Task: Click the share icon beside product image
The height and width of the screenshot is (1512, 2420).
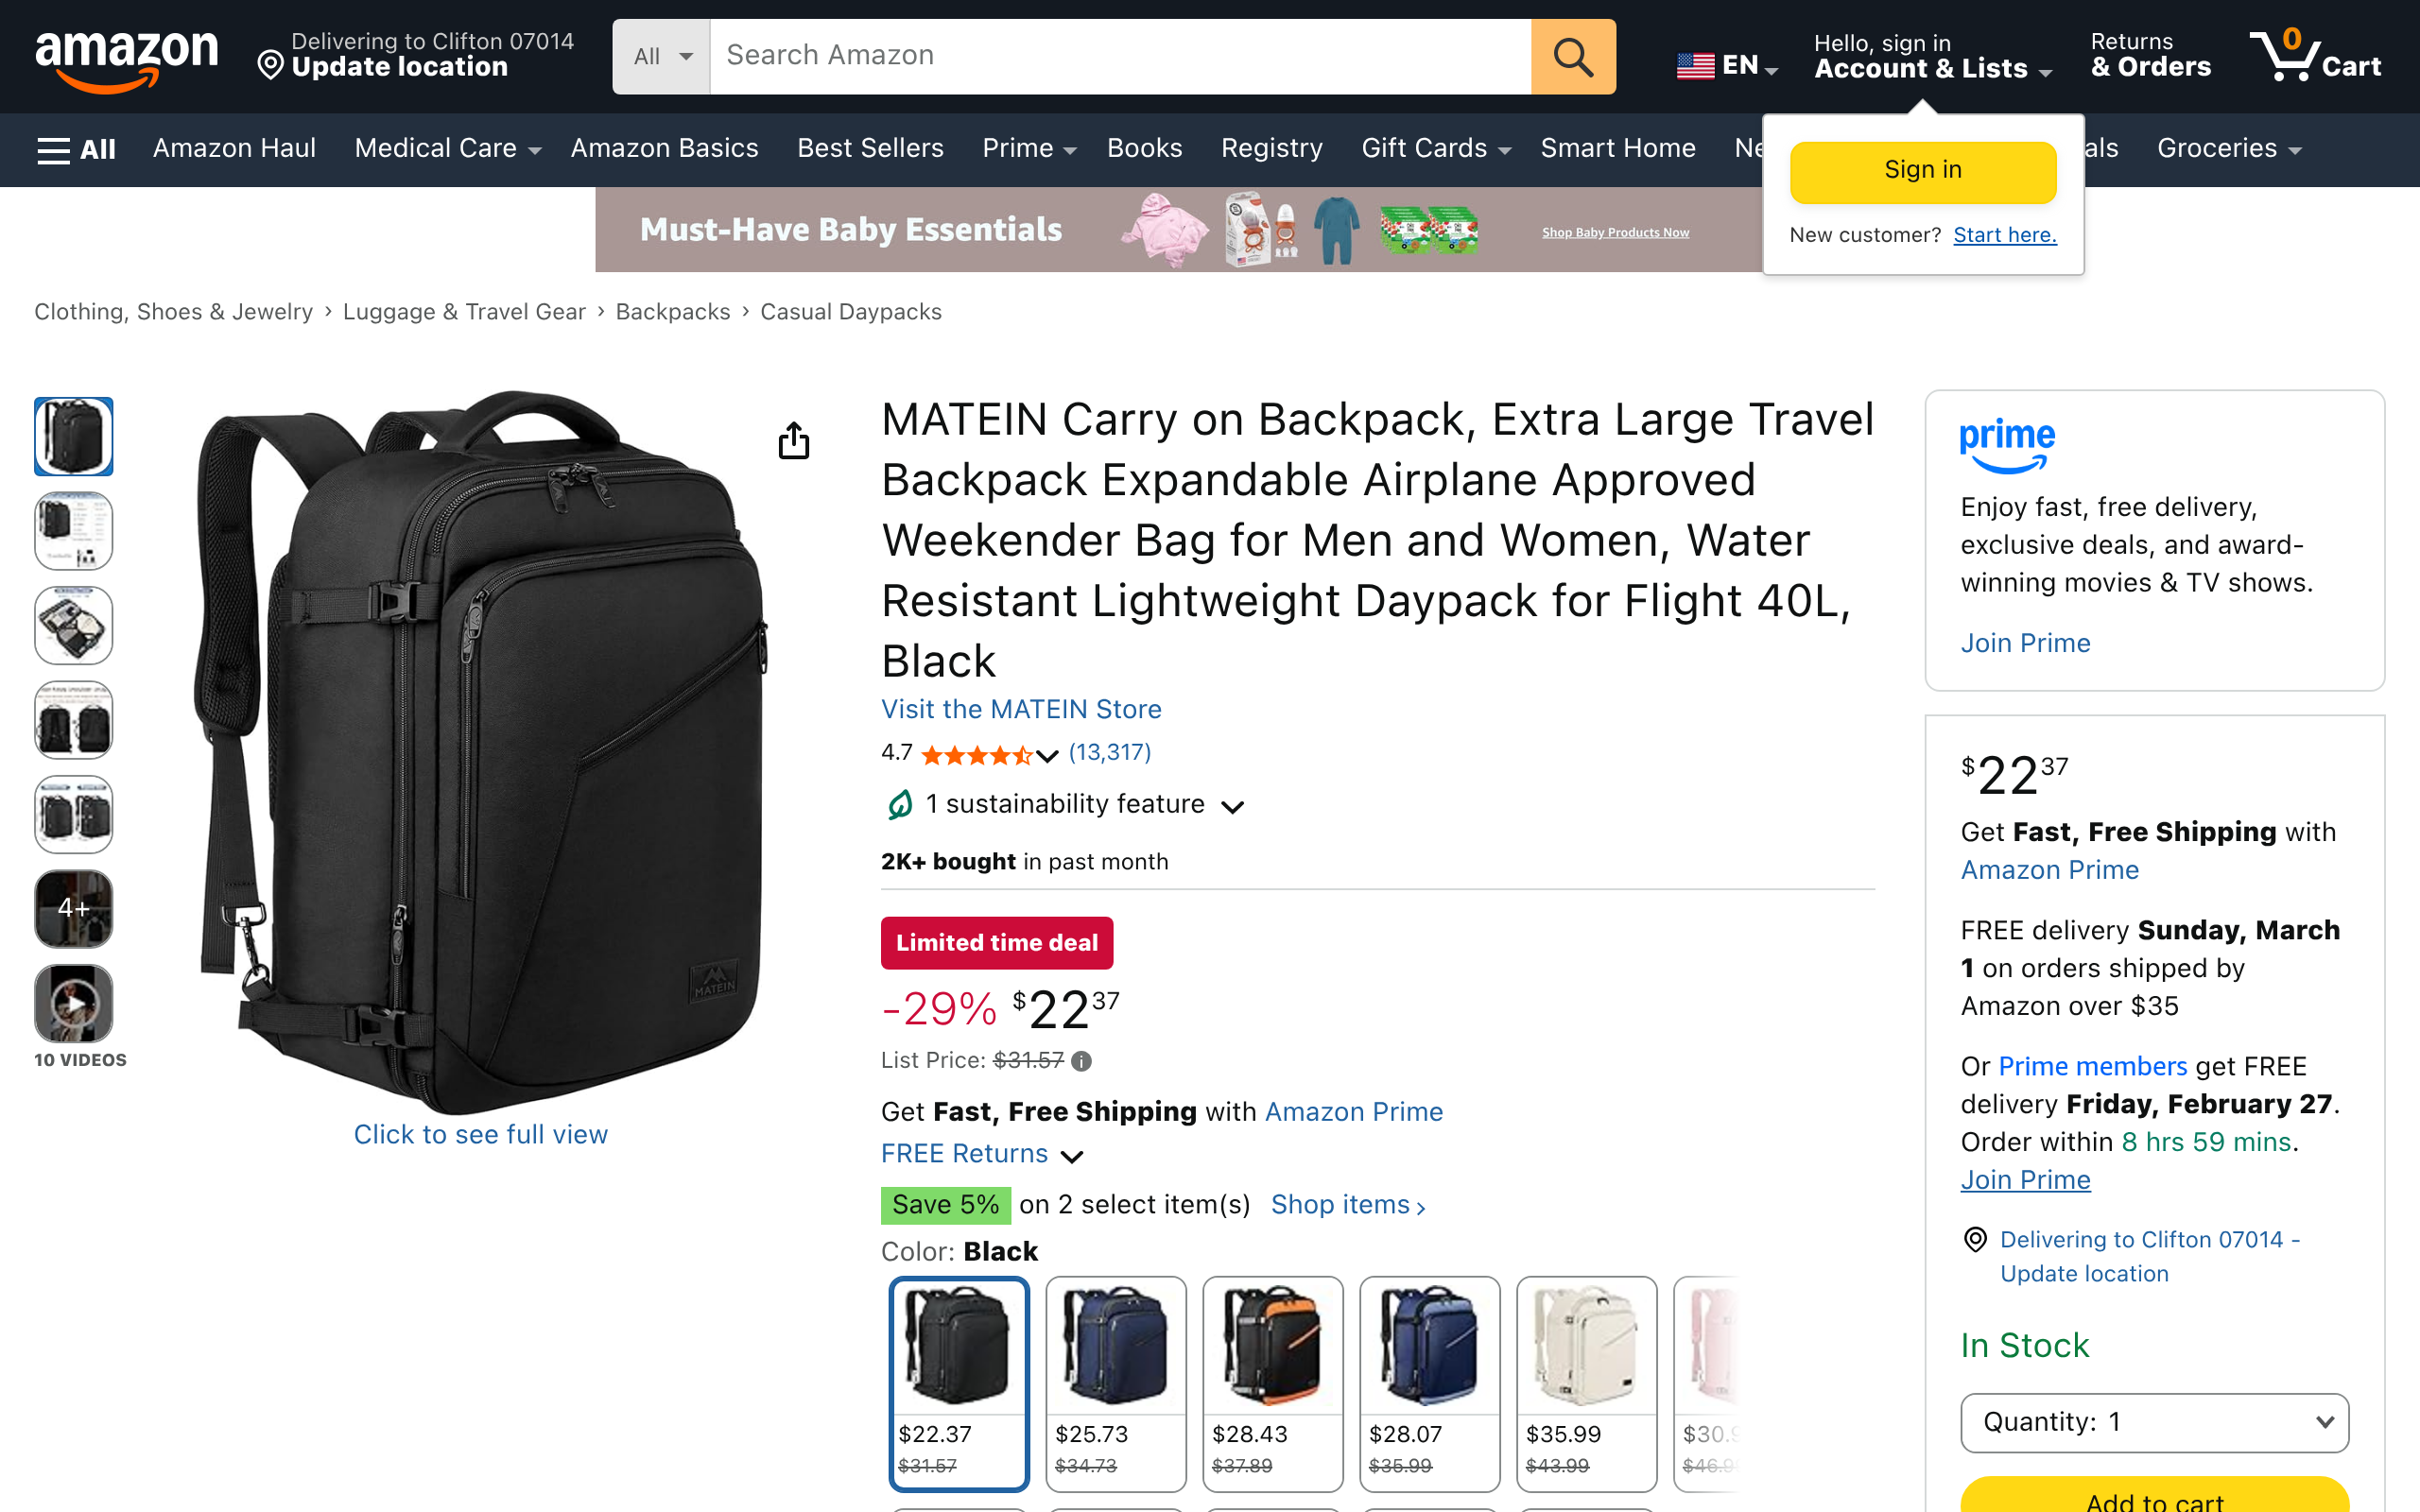Action: [x=793, y=441]
